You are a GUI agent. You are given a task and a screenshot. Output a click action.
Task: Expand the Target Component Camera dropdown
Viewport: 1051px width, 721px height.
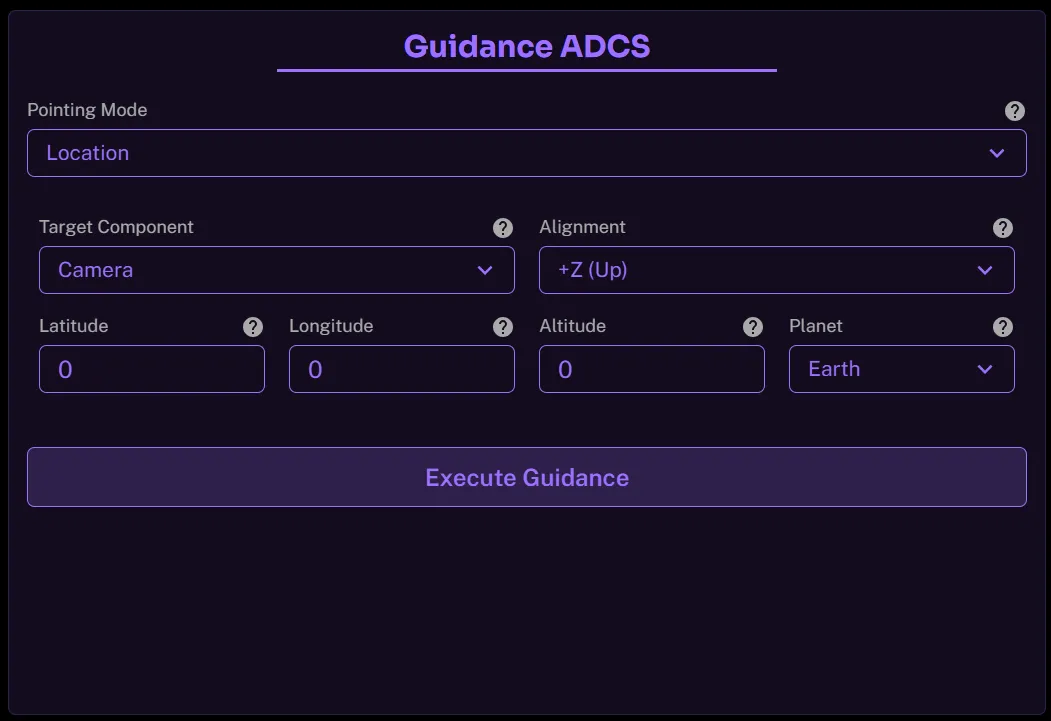pos(276,270)
